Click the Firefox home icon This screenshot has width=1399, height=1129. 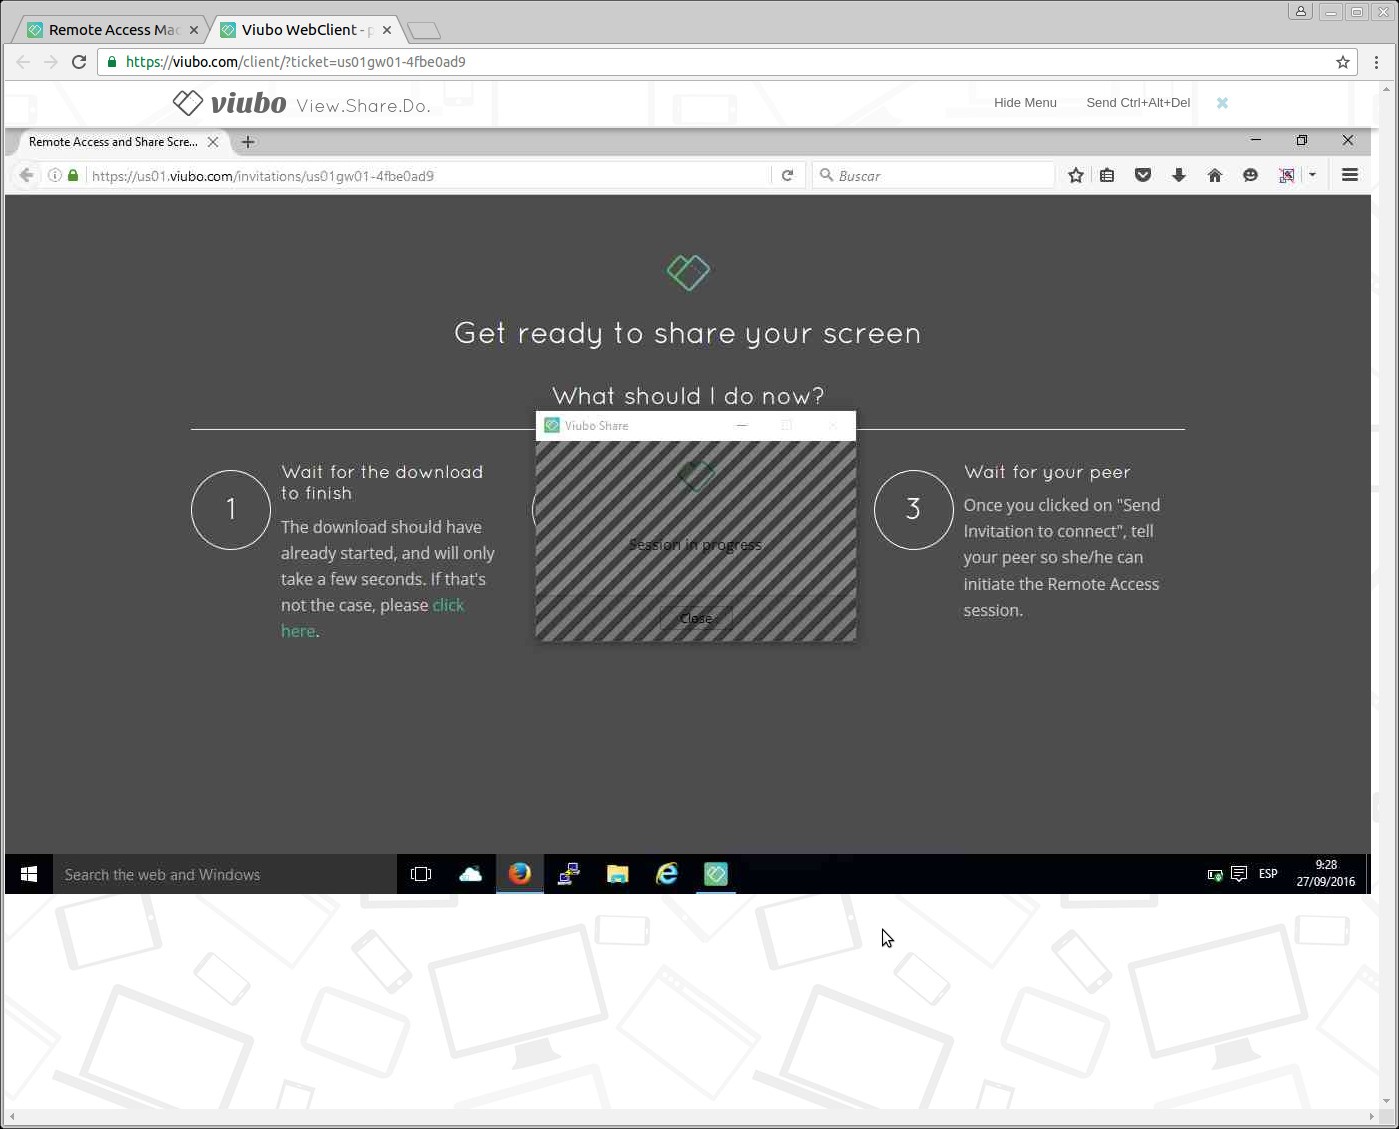[1215, 175]
